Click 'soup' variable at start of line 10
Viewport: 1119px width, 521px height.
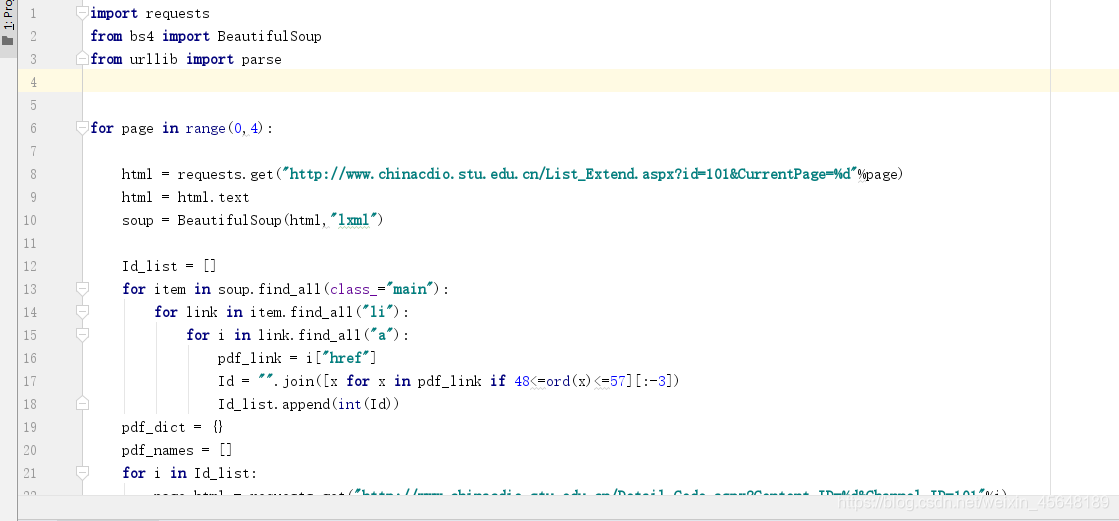[138, 220]
